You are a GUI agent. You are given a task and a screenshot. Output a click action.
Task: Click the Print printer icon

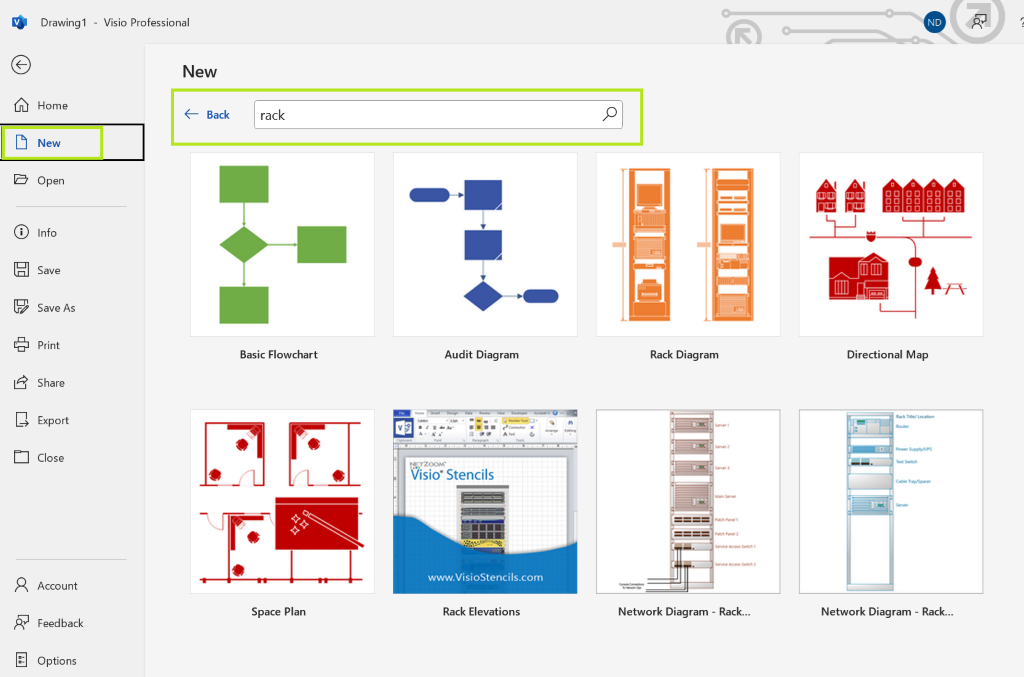[22, 345]
